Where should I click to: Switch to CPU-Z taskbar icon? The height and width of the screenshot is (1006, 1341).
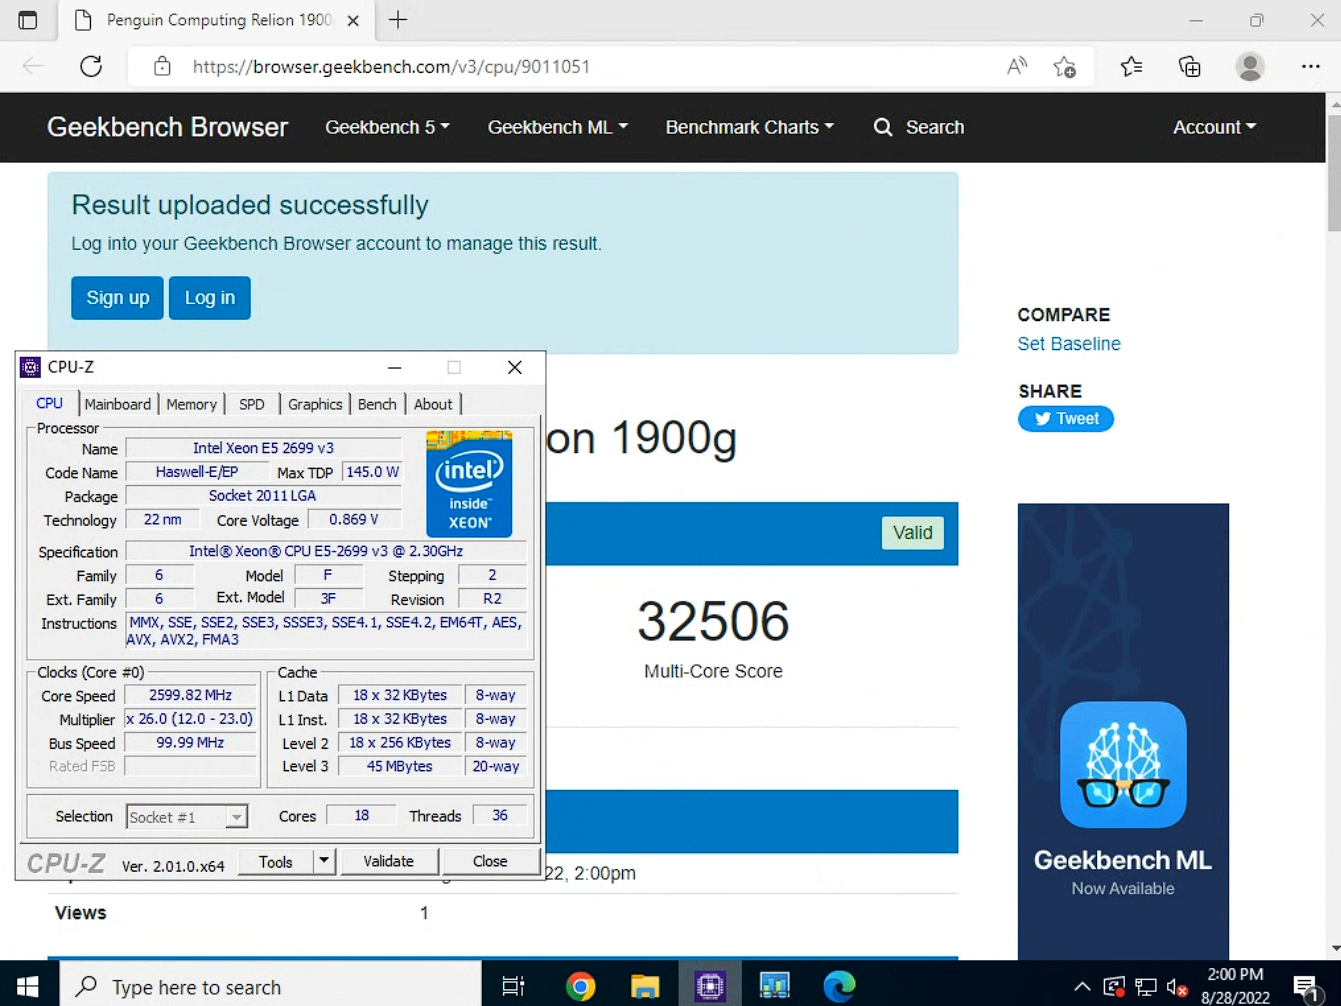click(710, 986)
